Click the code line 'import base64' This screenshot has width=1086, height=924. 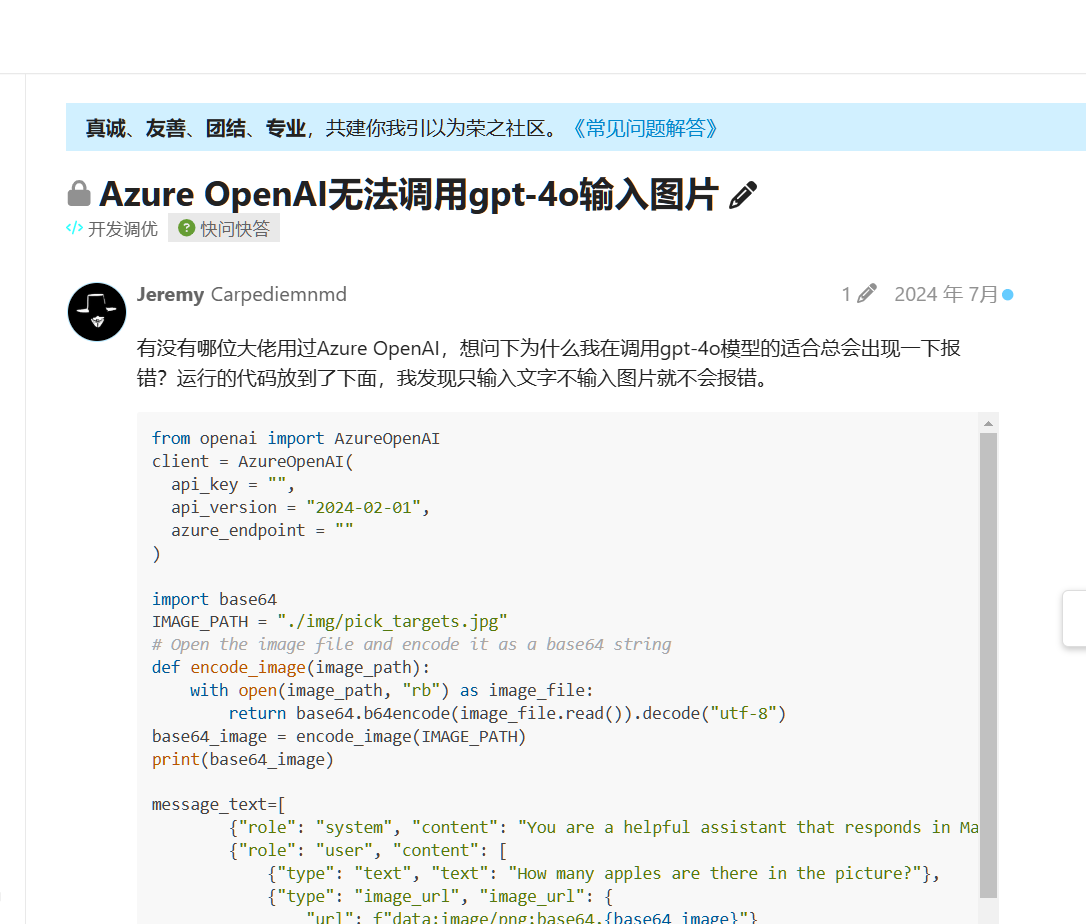click(x=214, y=599)
